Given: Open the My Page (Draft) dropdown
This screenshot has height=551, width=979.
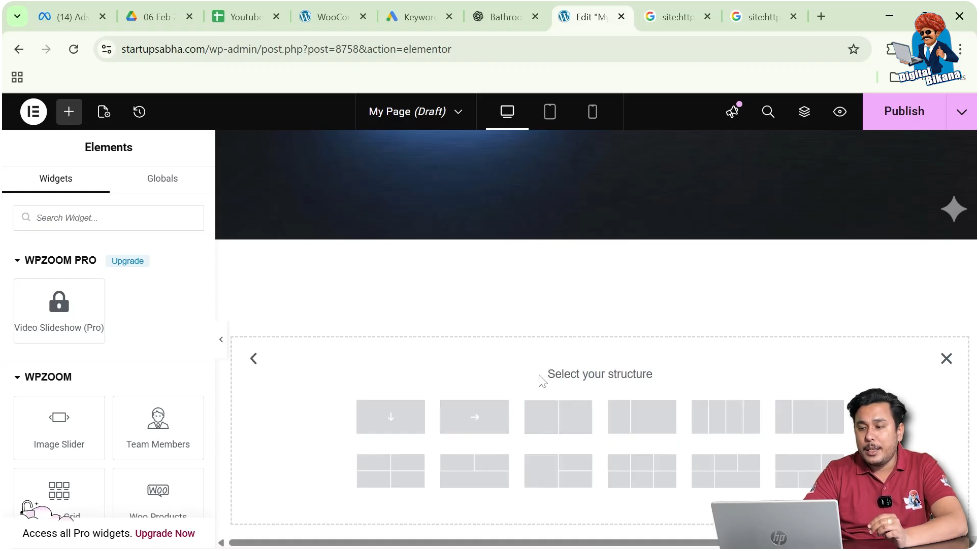Looking at the screenshot, I should tap(416, 112).
